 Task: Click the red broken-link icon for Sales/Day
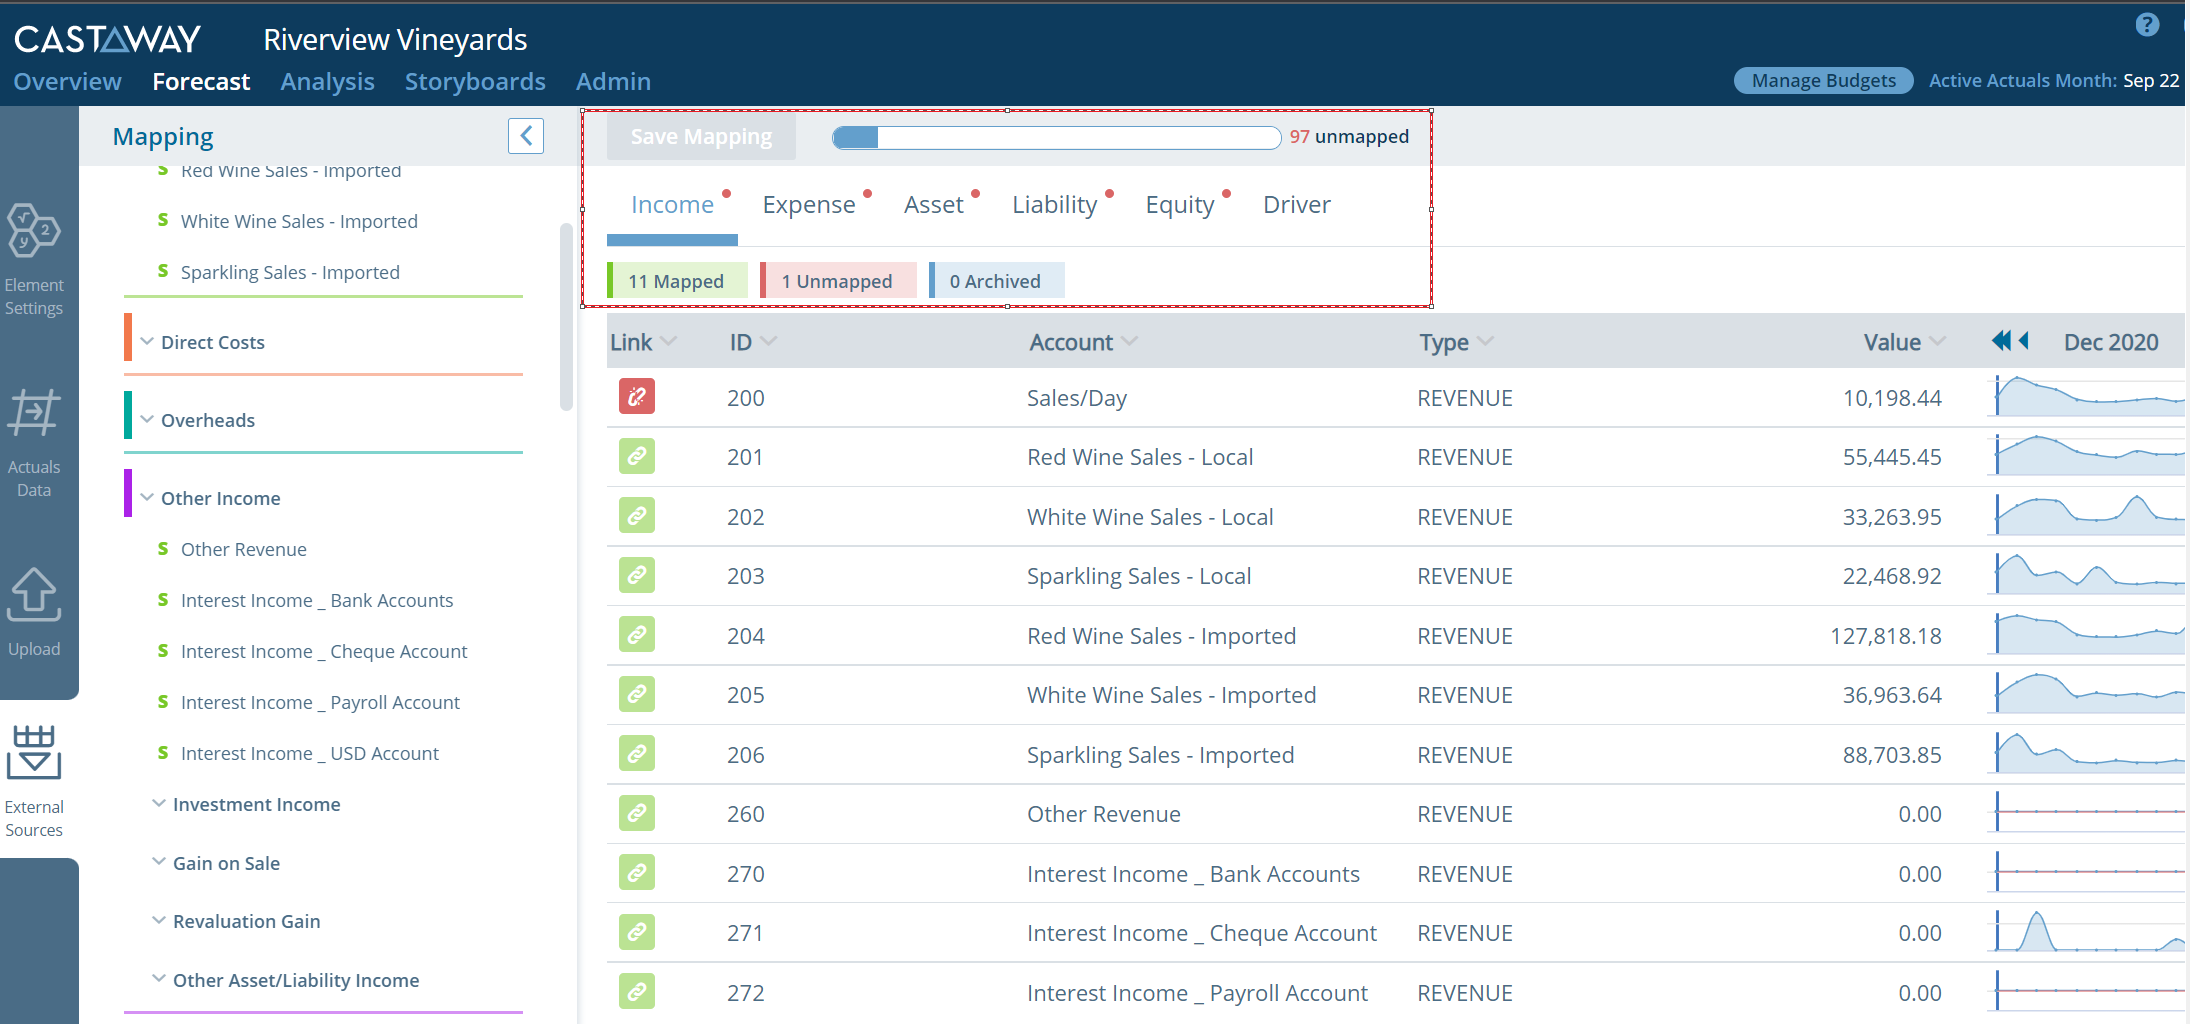point(636,397)
